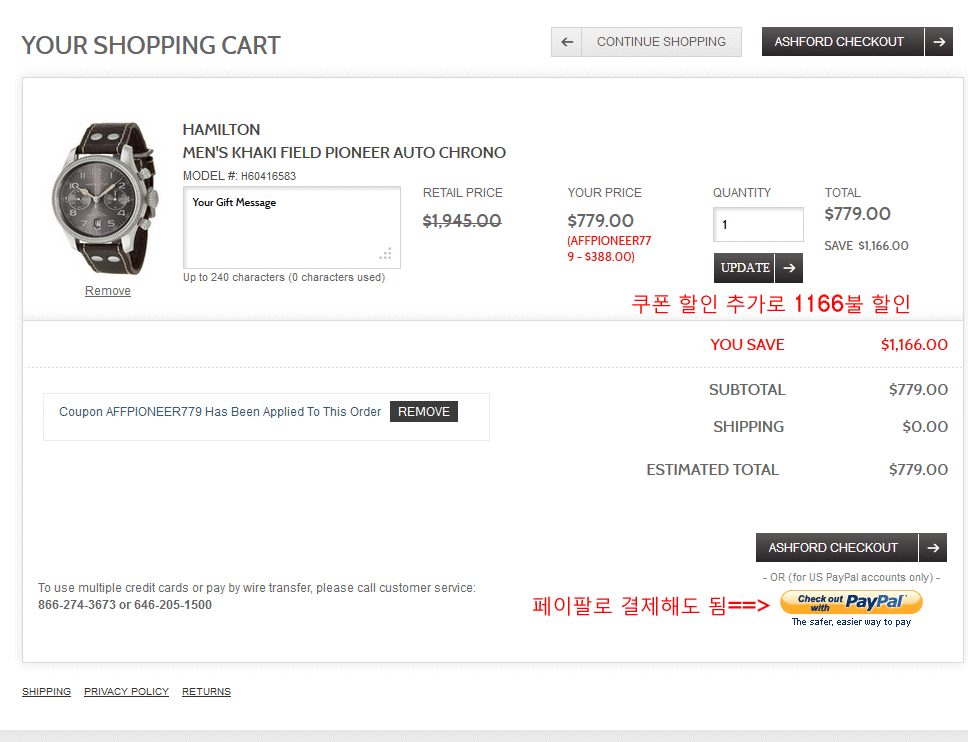The width and height of the screenshot is (968, 742).
Task: Update the cart quantity
Action: click(745, 268)
